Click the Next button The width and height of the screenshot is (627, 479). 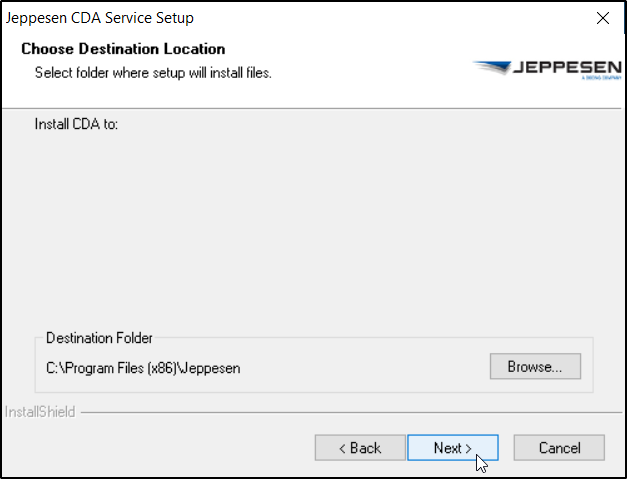tap(452, 448)
